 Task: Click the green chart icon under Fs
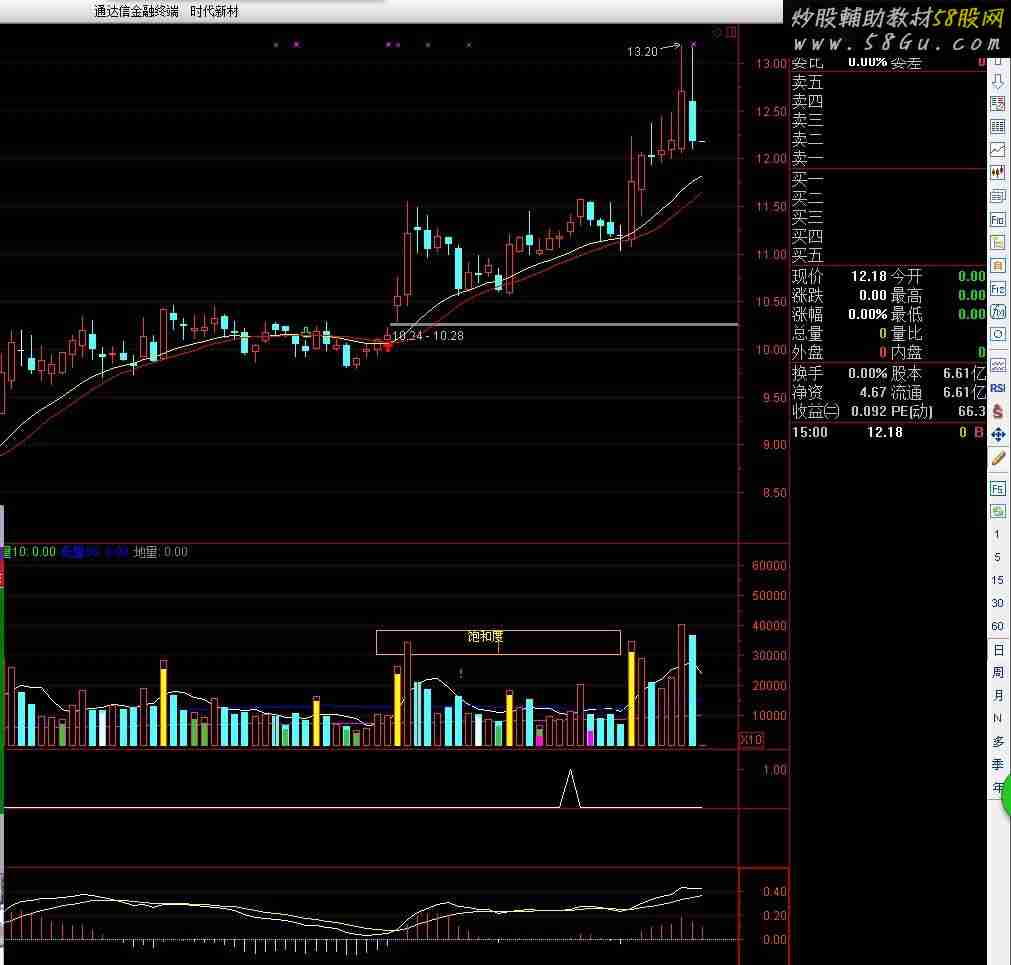(x=997, y=512)
